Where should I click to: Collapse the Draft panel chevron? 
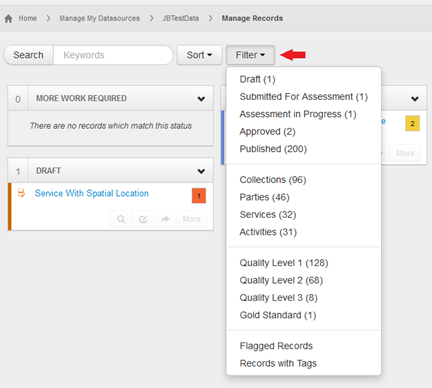[201, 171]
